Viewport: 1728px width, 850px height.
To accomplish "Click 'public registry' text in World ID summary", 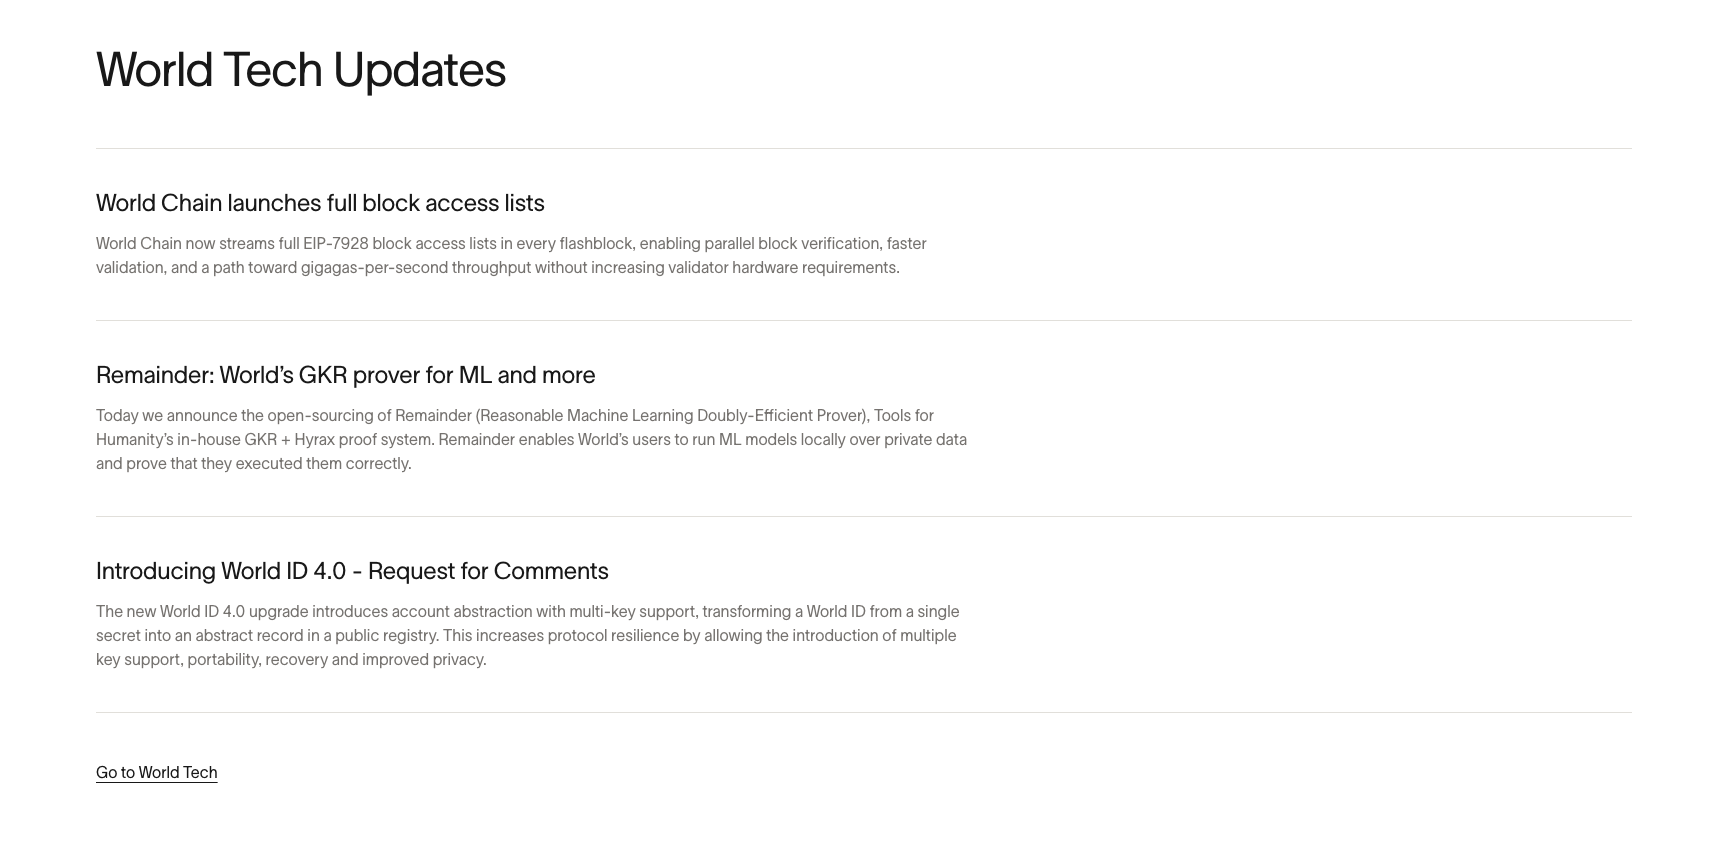I will tap(385, 636).
